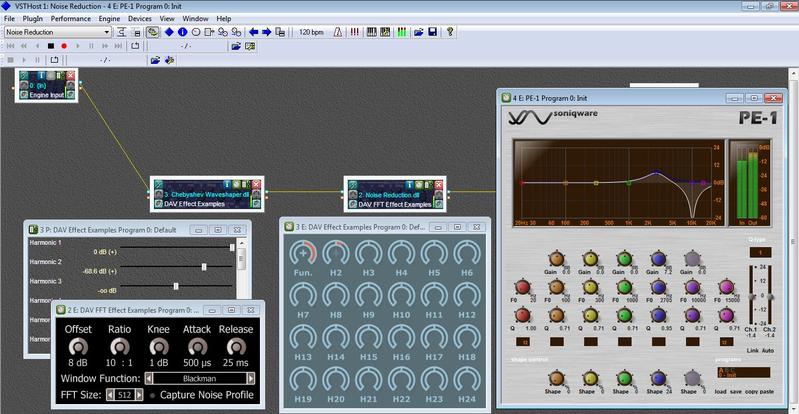Click the paste program button
Screen dimensions: 799x414
[767, 392]
